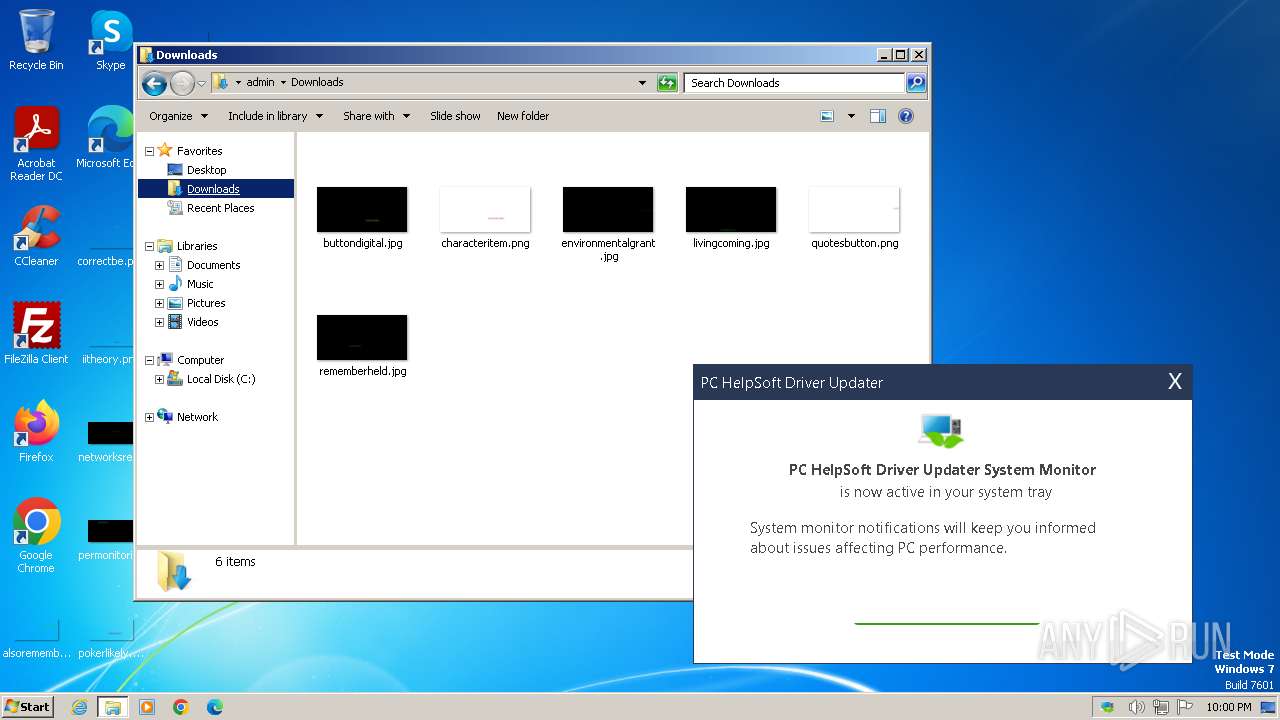The height and width of the screenshot is (720, 1280).
Task: Select the livingcoming.jpg file
Action: (x=731, y=217)
